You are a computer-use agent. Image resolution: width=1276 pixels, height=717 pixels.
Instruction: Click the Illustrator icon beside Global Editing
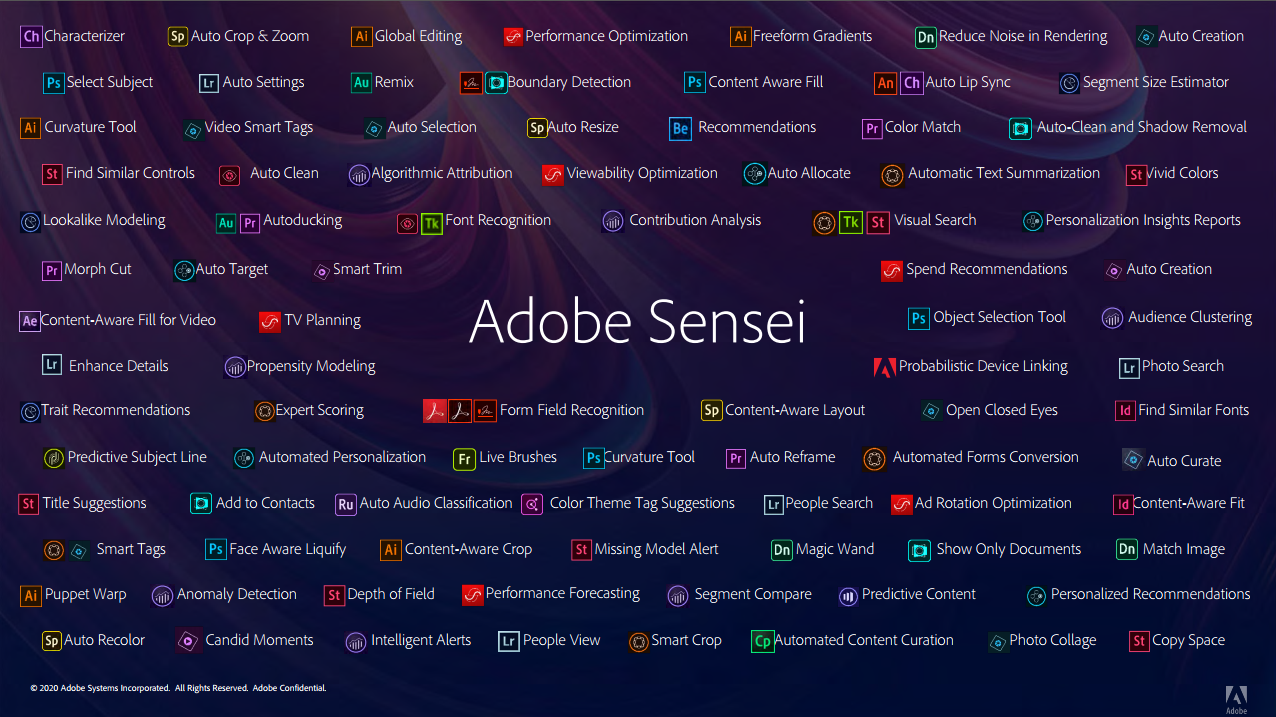(362, 37)
